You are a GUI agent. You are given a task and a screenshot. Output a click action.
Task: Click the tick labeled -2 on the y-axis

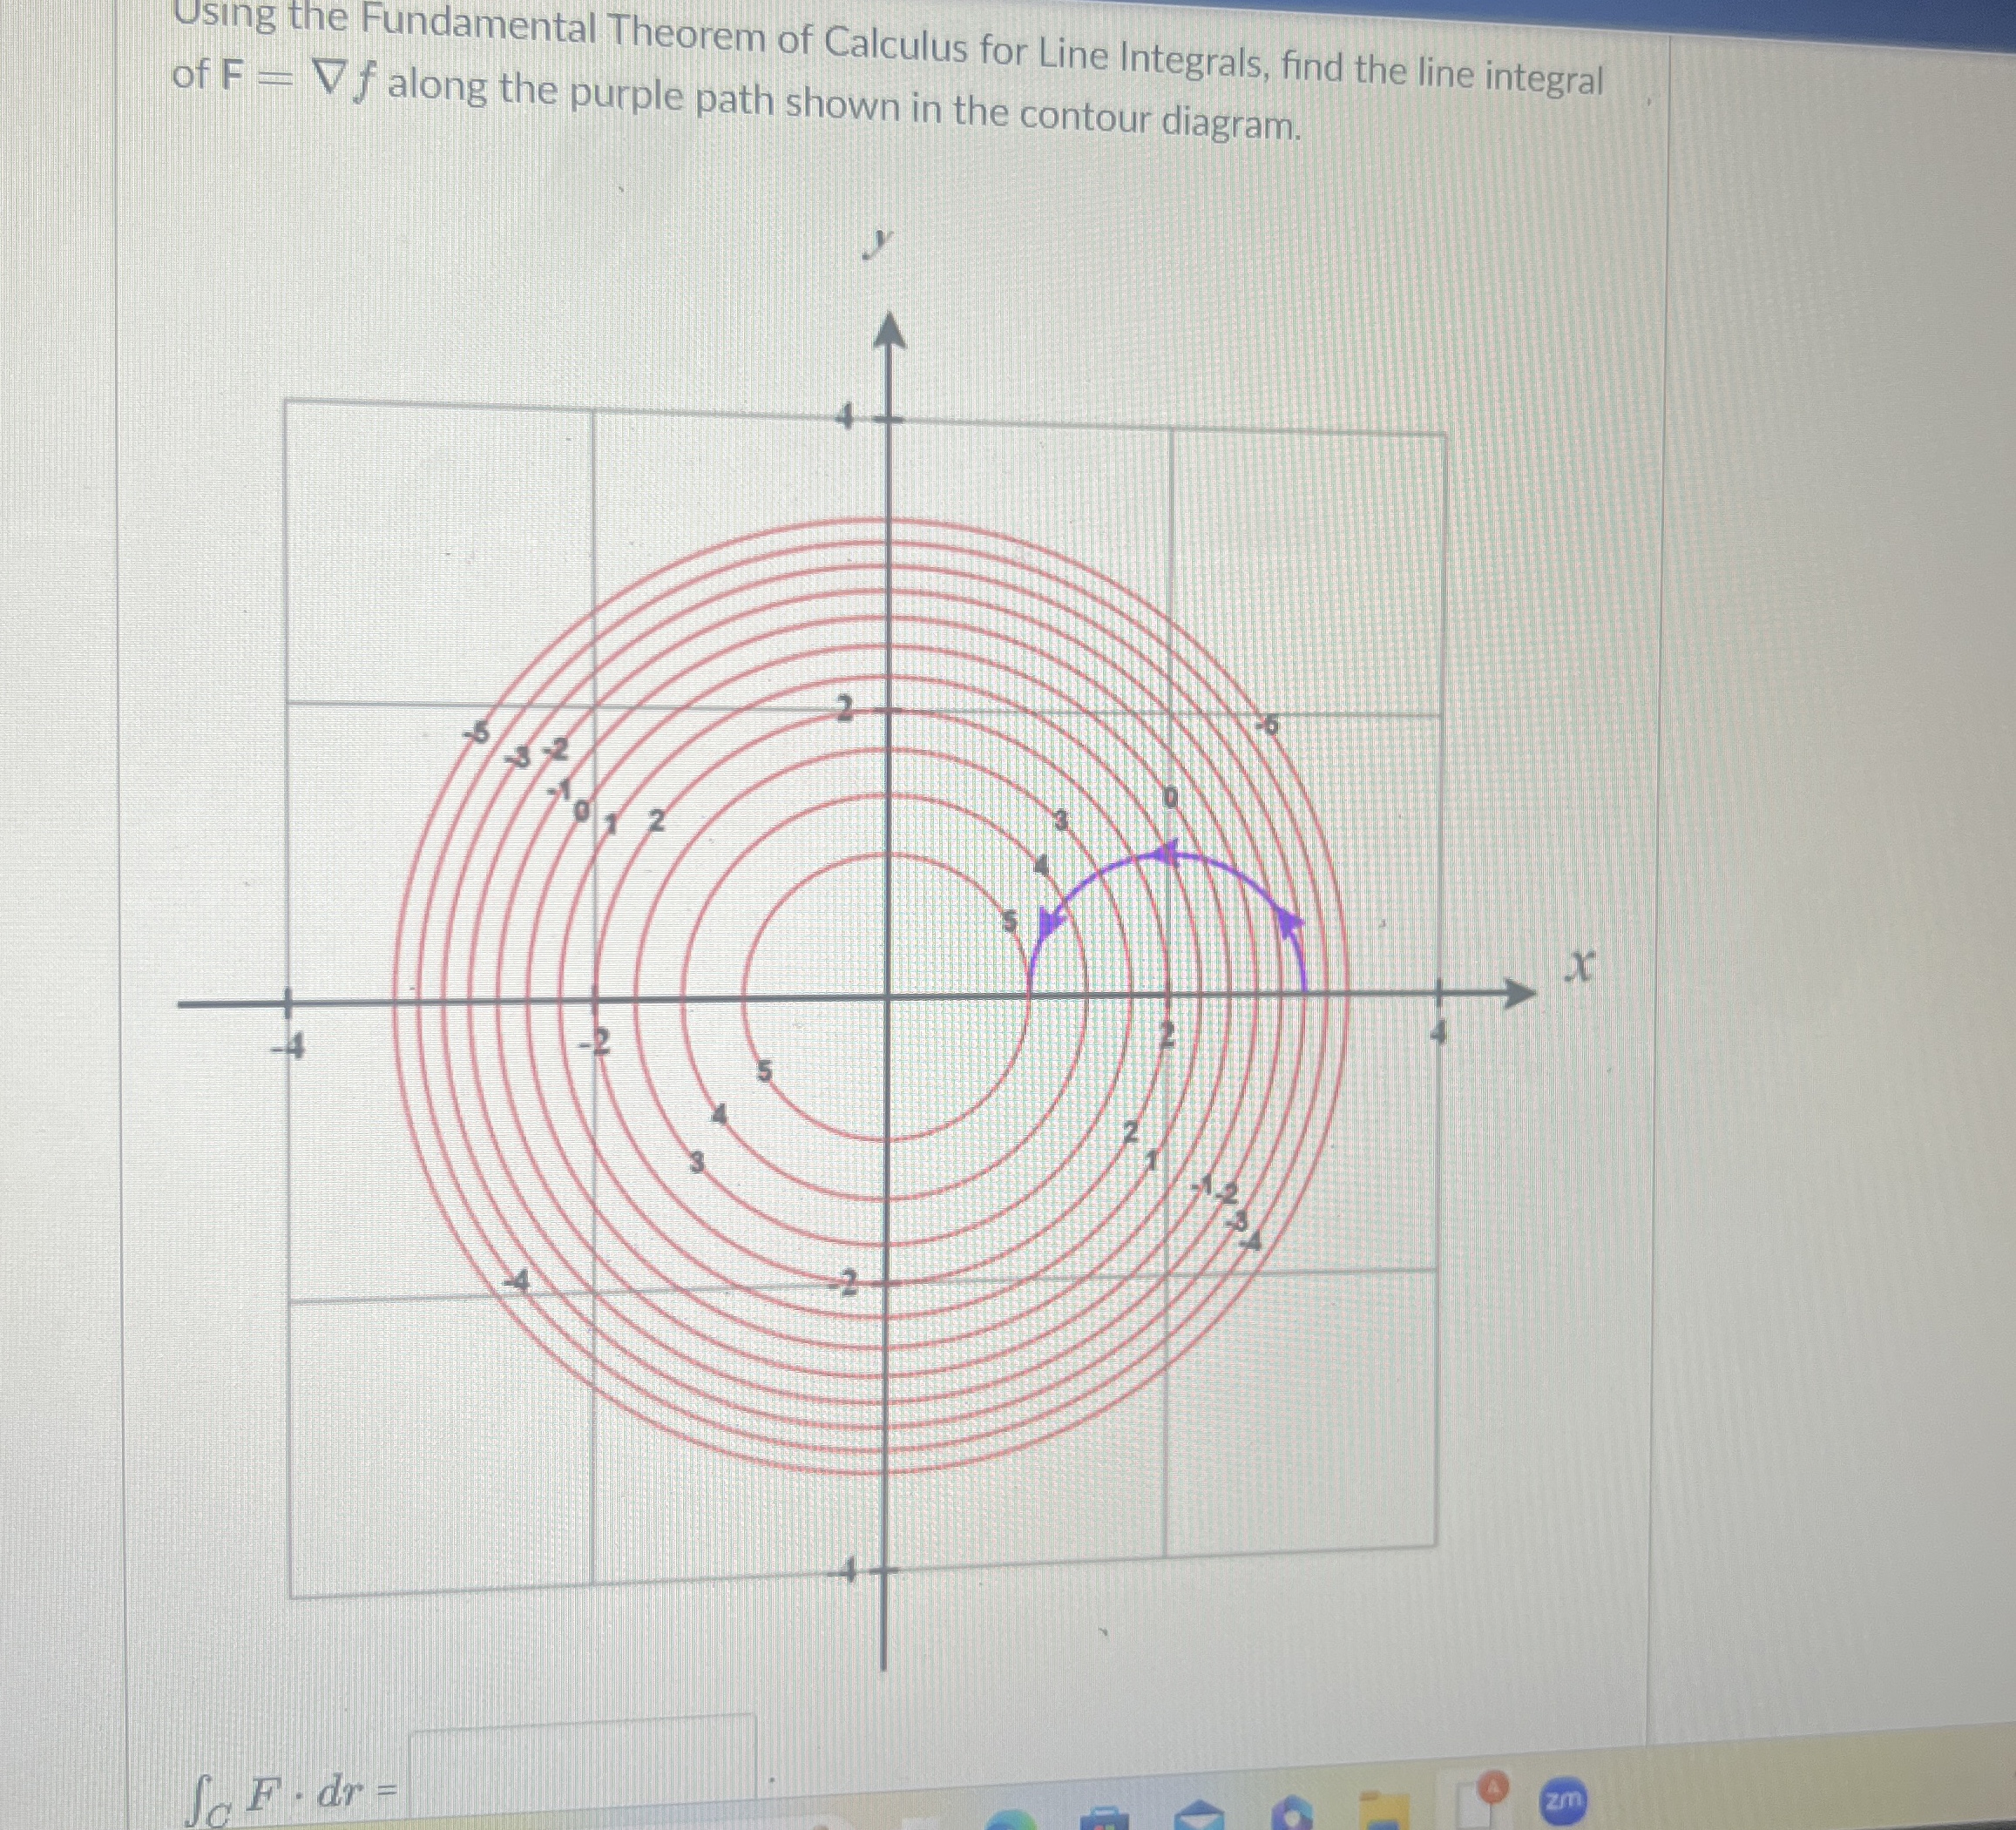click(x=845, y=1283)
